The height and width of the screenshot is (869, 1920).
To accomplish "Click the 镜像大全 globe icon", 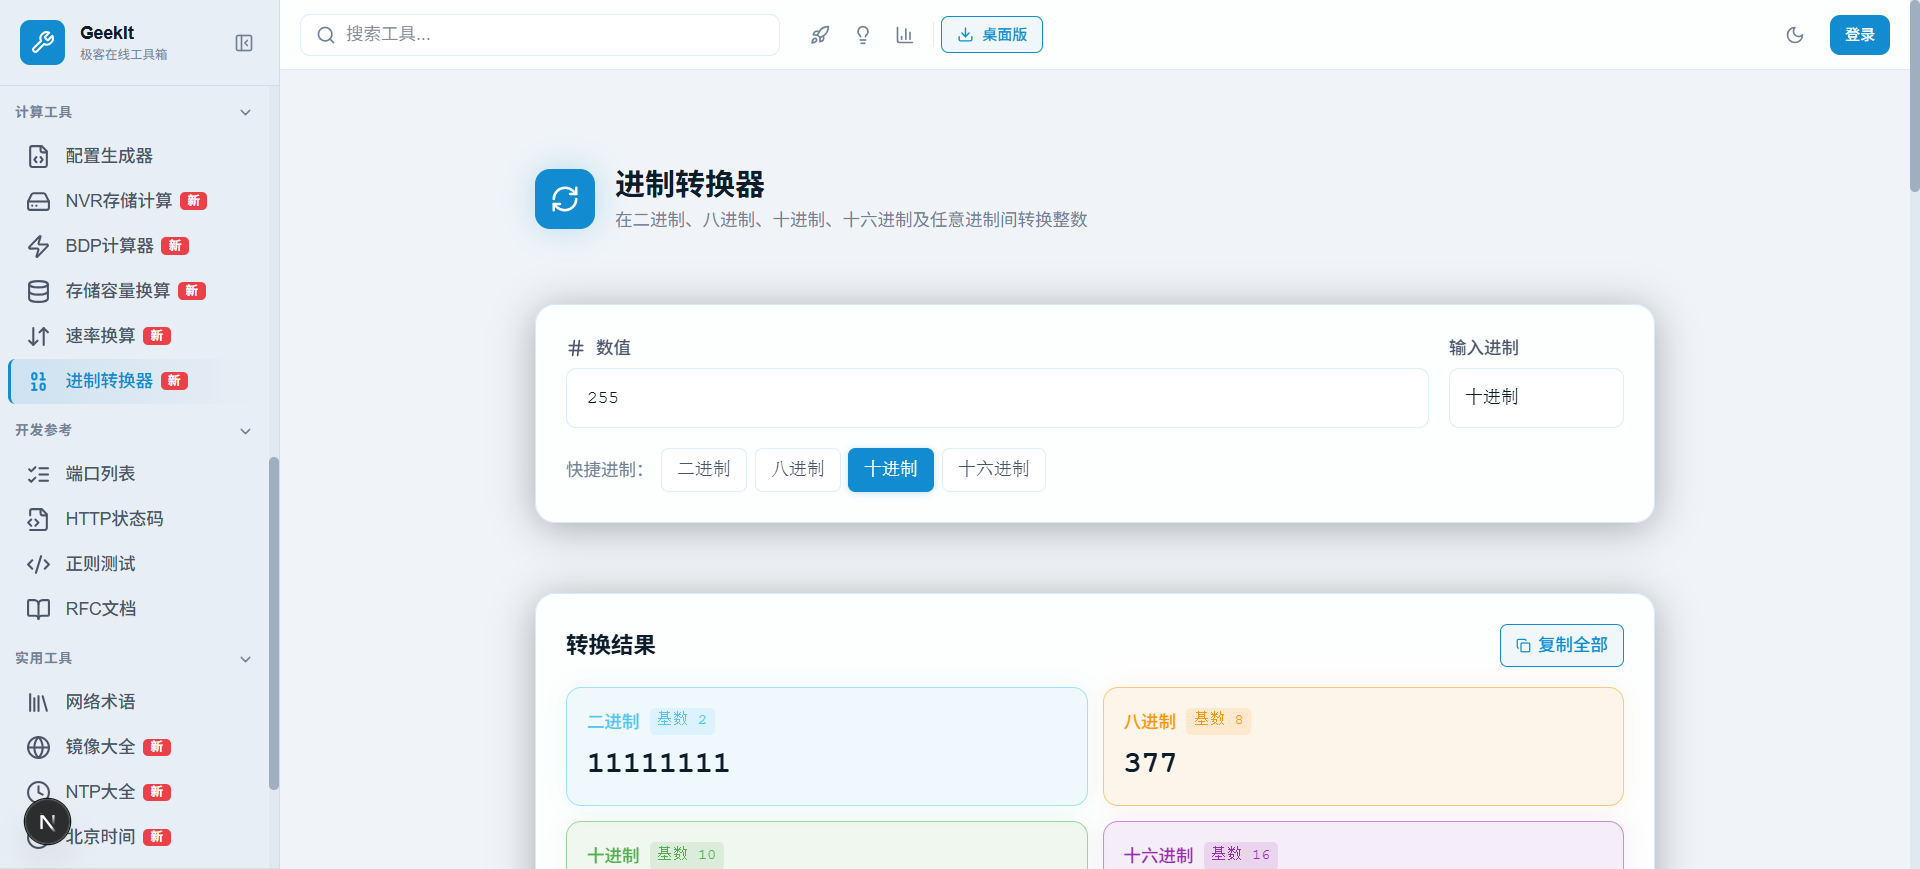I will (x=38, y=747).
